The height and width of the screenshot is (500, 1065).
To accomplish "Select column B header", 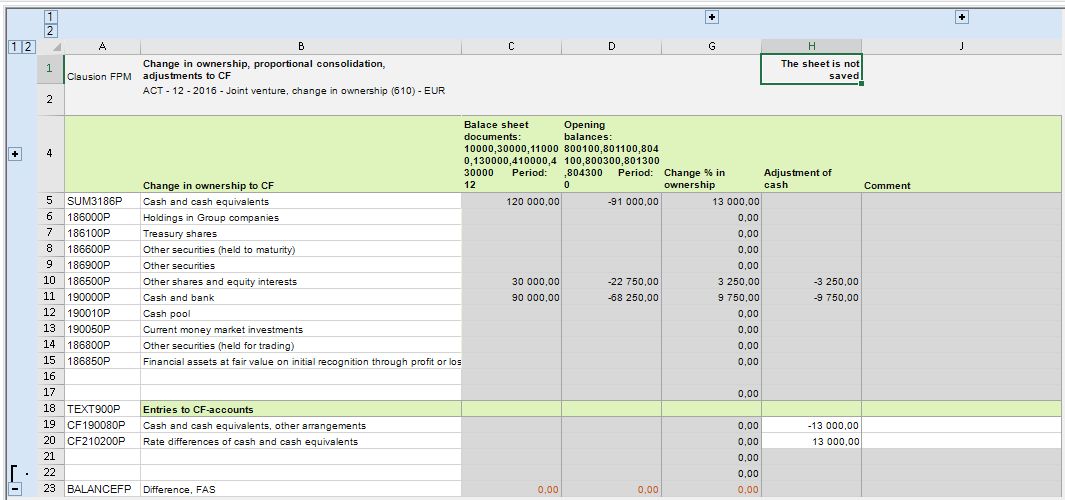I will [301, 46].
